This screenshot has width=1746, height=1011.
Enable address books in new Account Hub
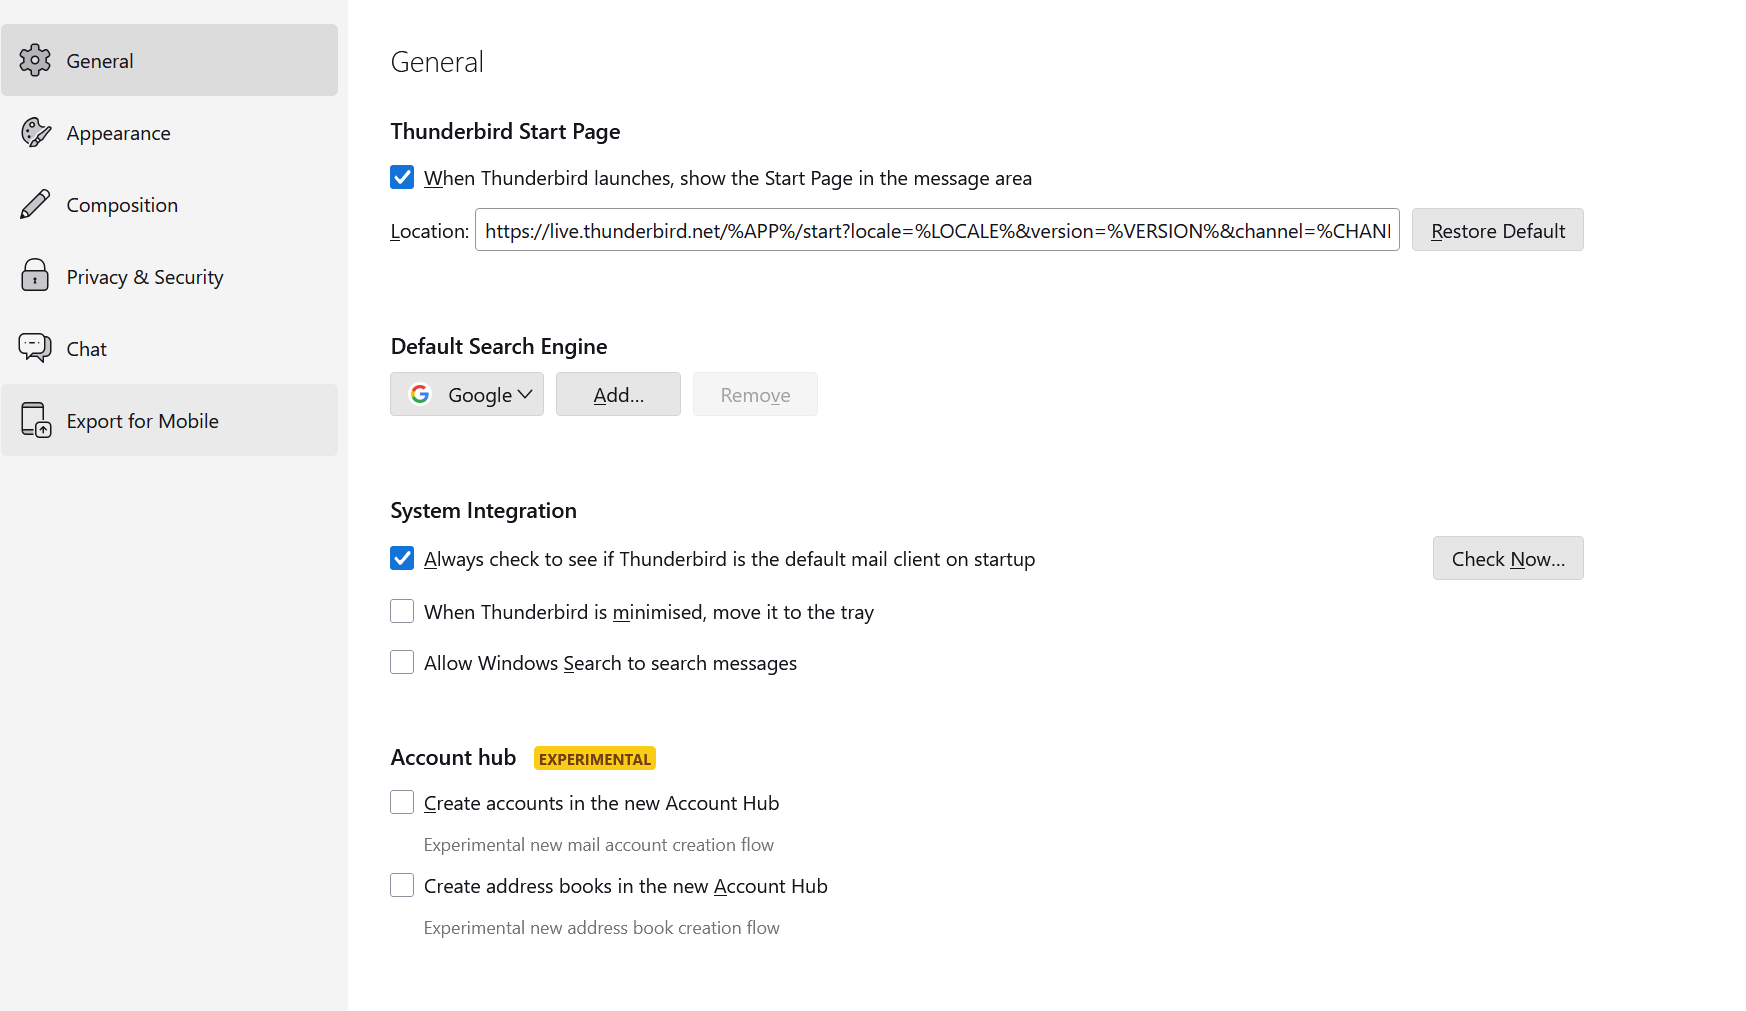tap(402, 885)
